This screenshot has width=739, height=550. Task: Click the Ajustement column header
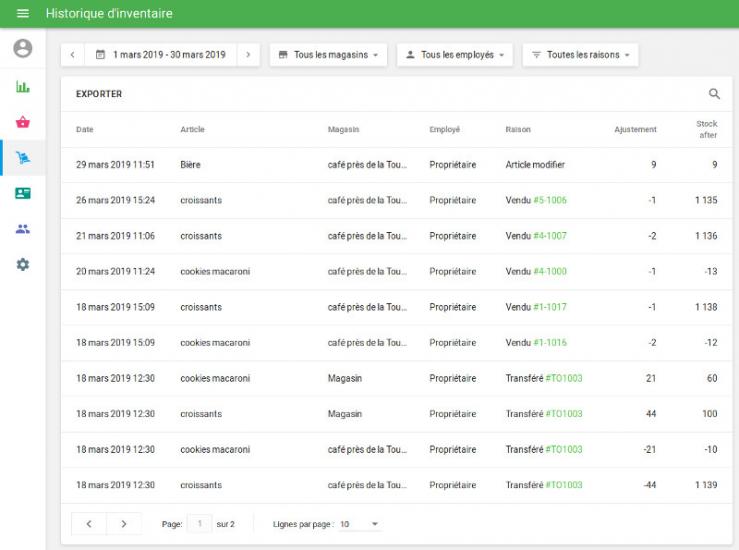point(635,129)
